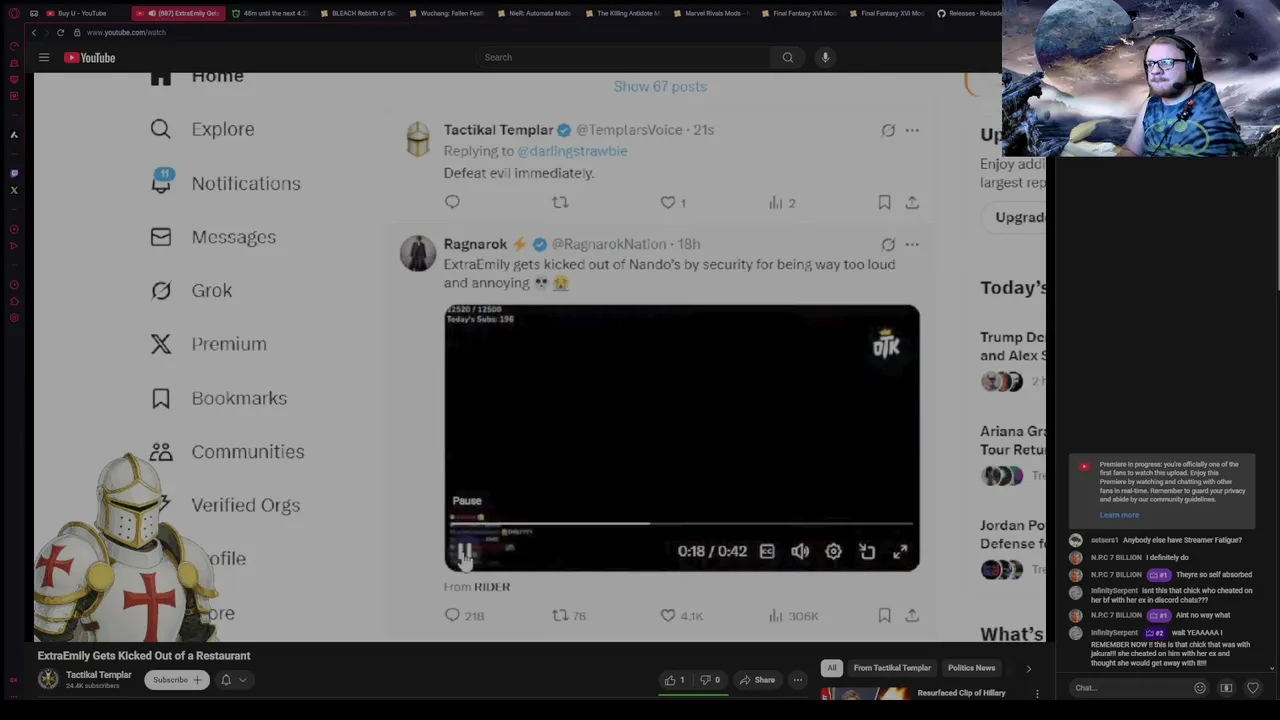Send a Super Chat via dollar icon
The image size is (1280, 720).
tap(1226, 688)
